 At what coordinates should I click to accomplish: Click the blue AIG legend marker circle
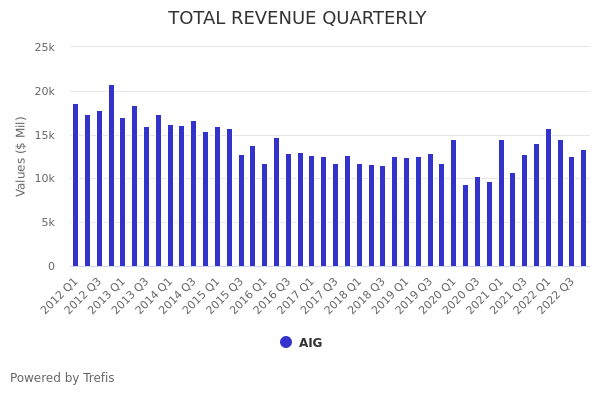pyautogui.click(x=286, y=342)
